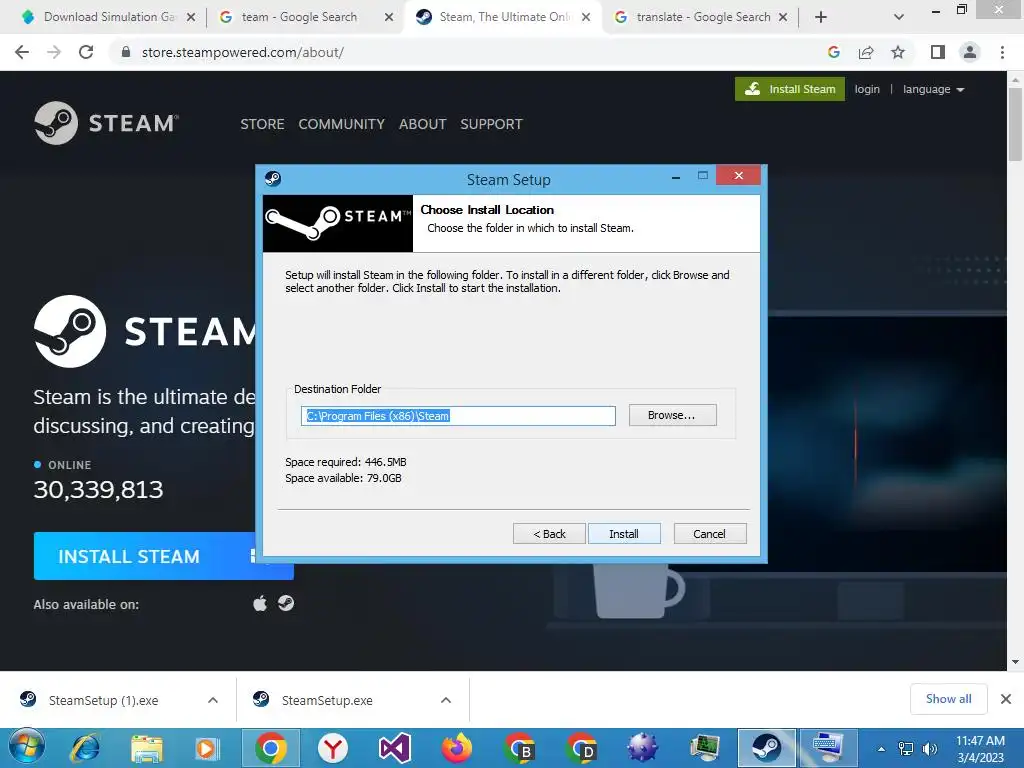The height and width of the screenshot is (768, 1024).
Task: Close the downloads bar
Action: [x=1006, y=699]
